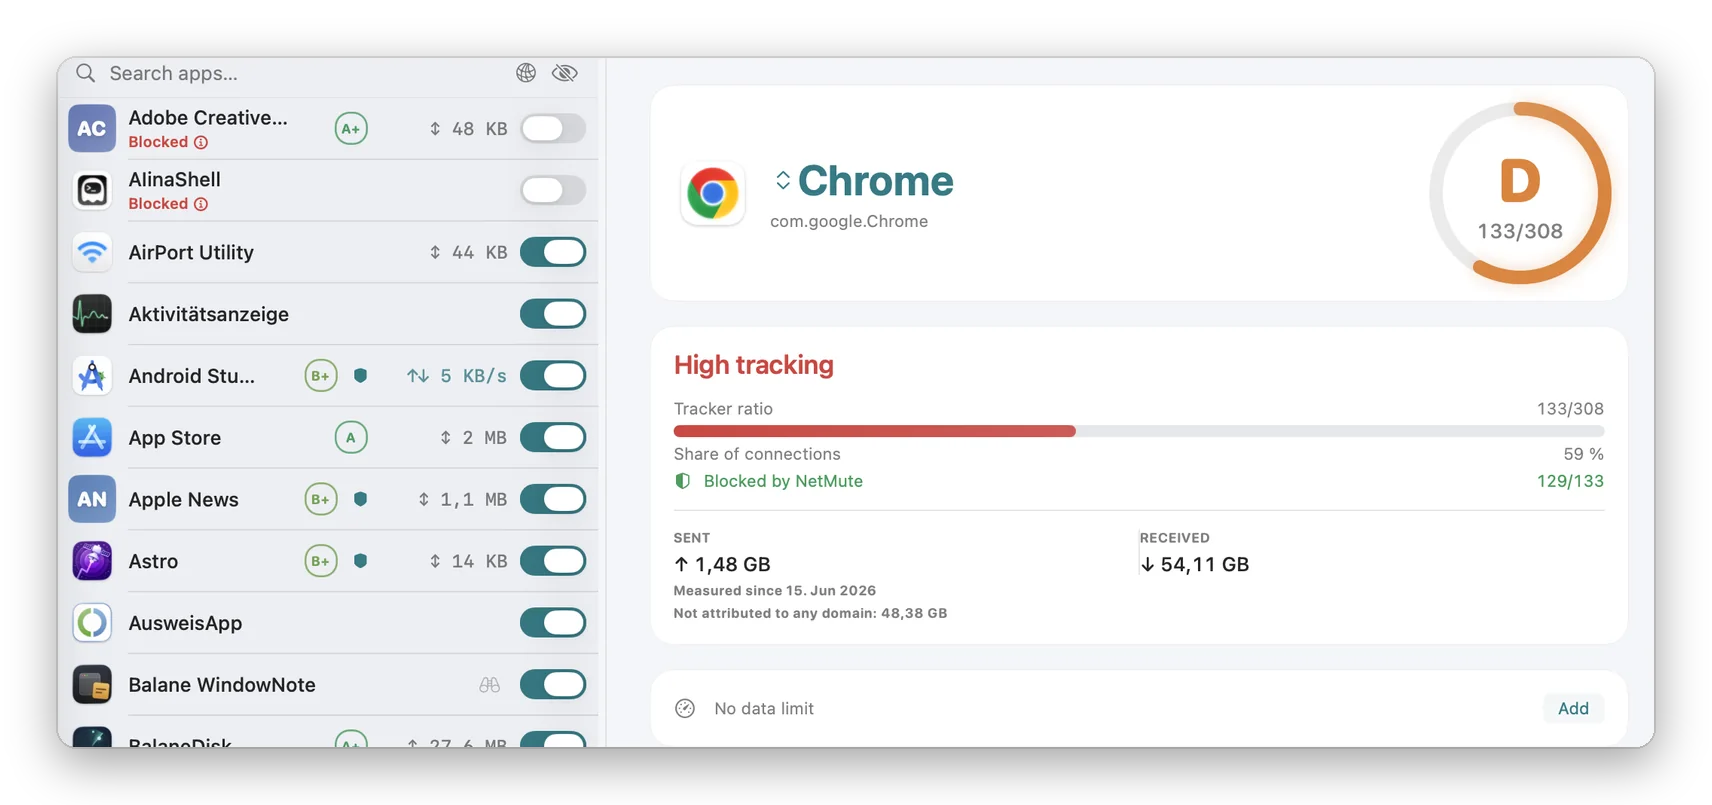Click the D grade tracker ring

(x=1520, y=193)
